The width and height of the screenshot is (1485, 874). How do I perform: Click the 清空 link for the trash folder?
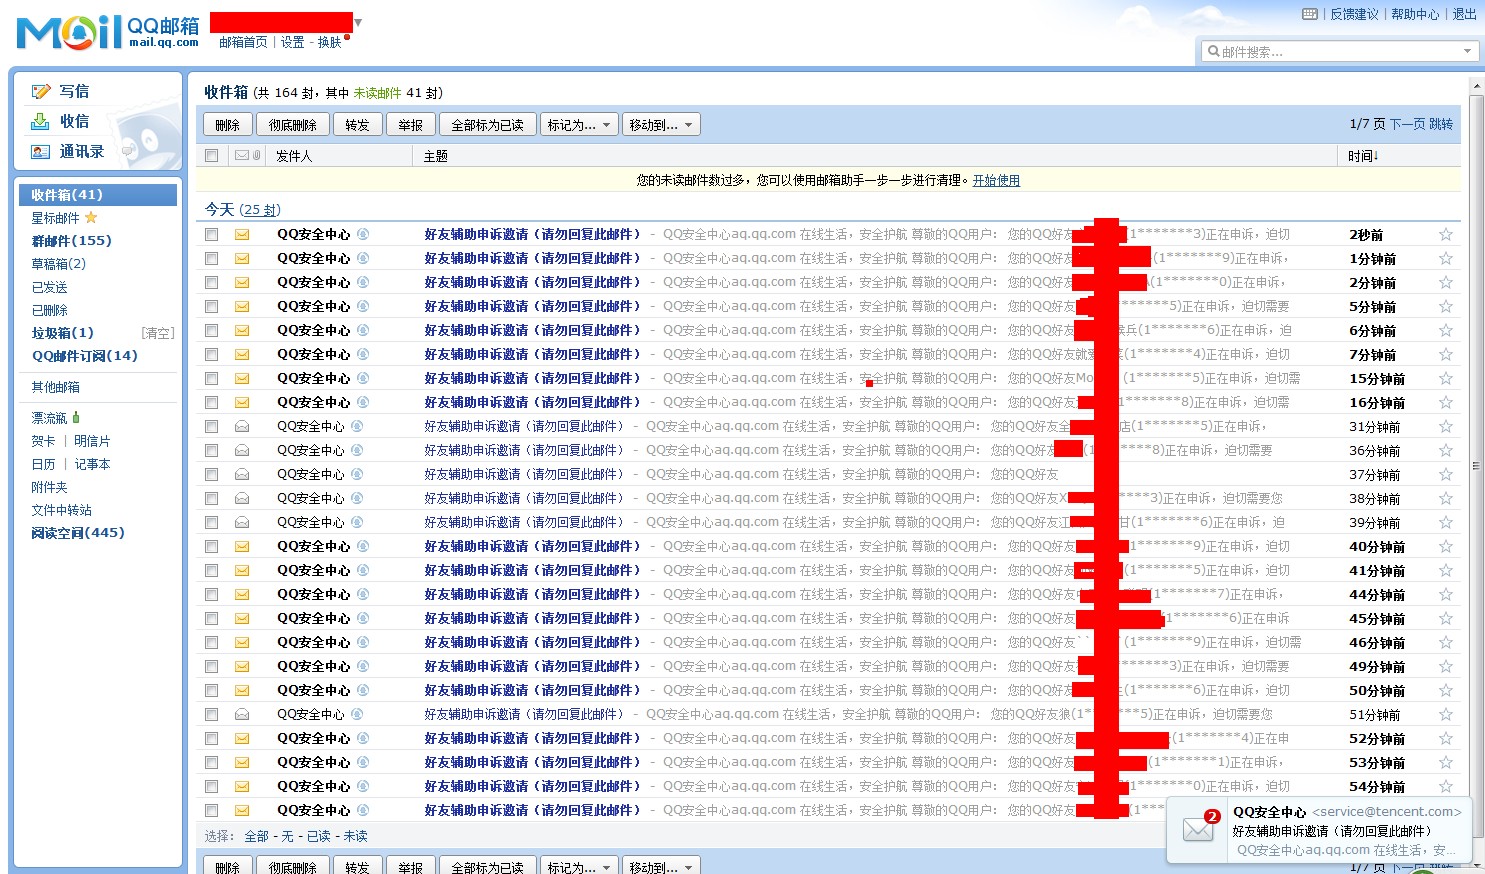[x=158, y=332]
